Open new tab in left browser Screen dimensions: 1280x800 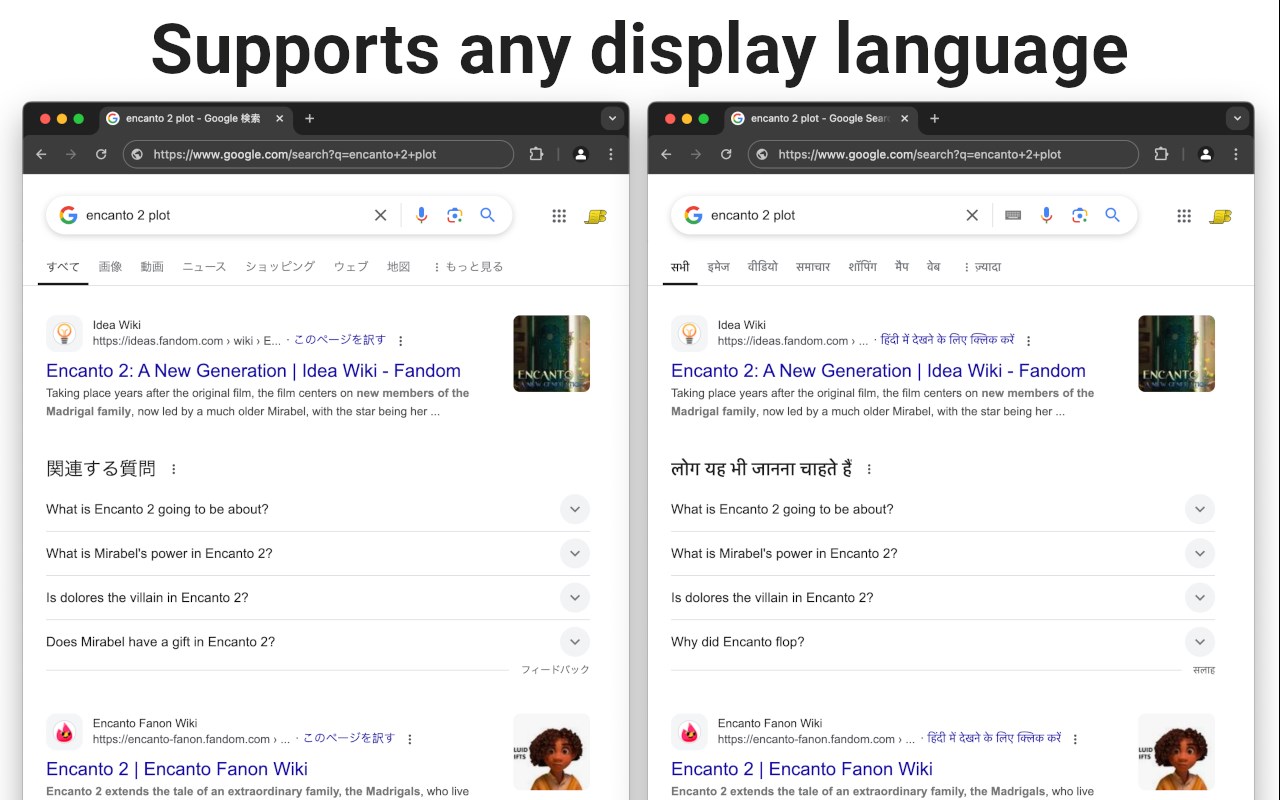tap(309, 118)
